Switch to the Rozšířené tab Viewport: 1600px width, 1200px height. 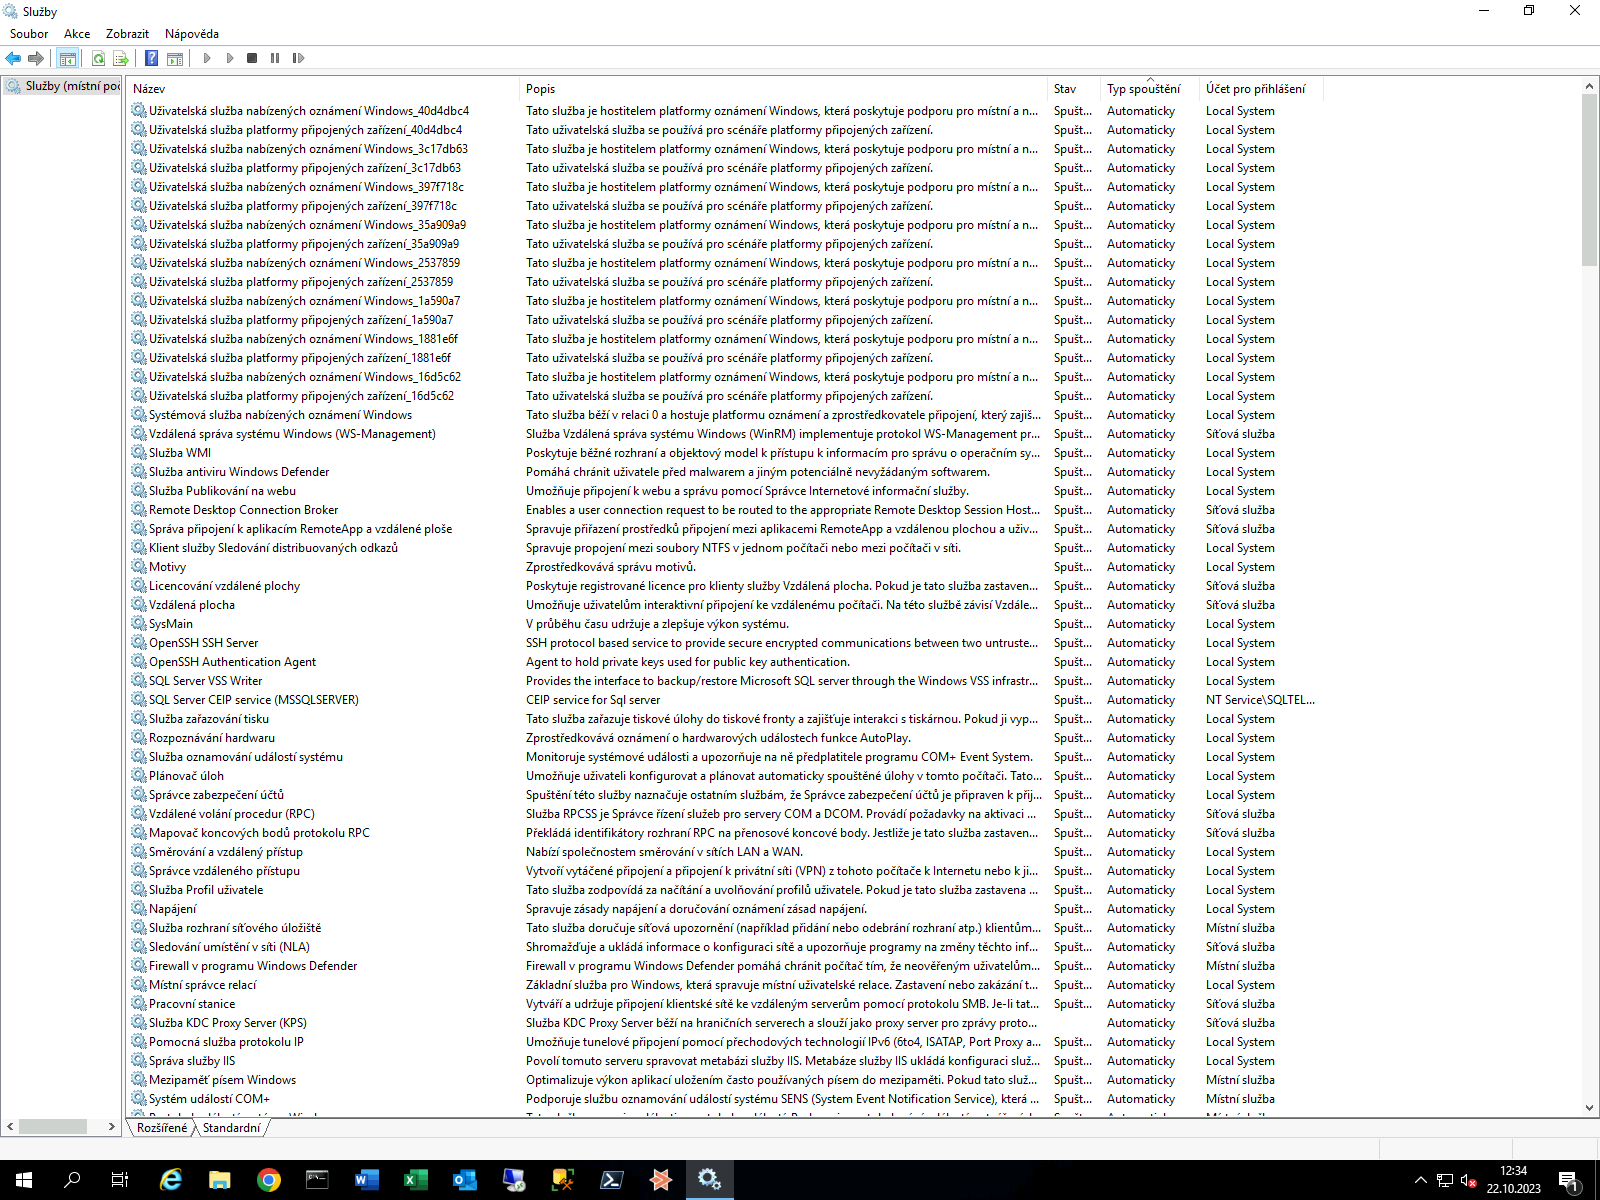[161, 1128]
